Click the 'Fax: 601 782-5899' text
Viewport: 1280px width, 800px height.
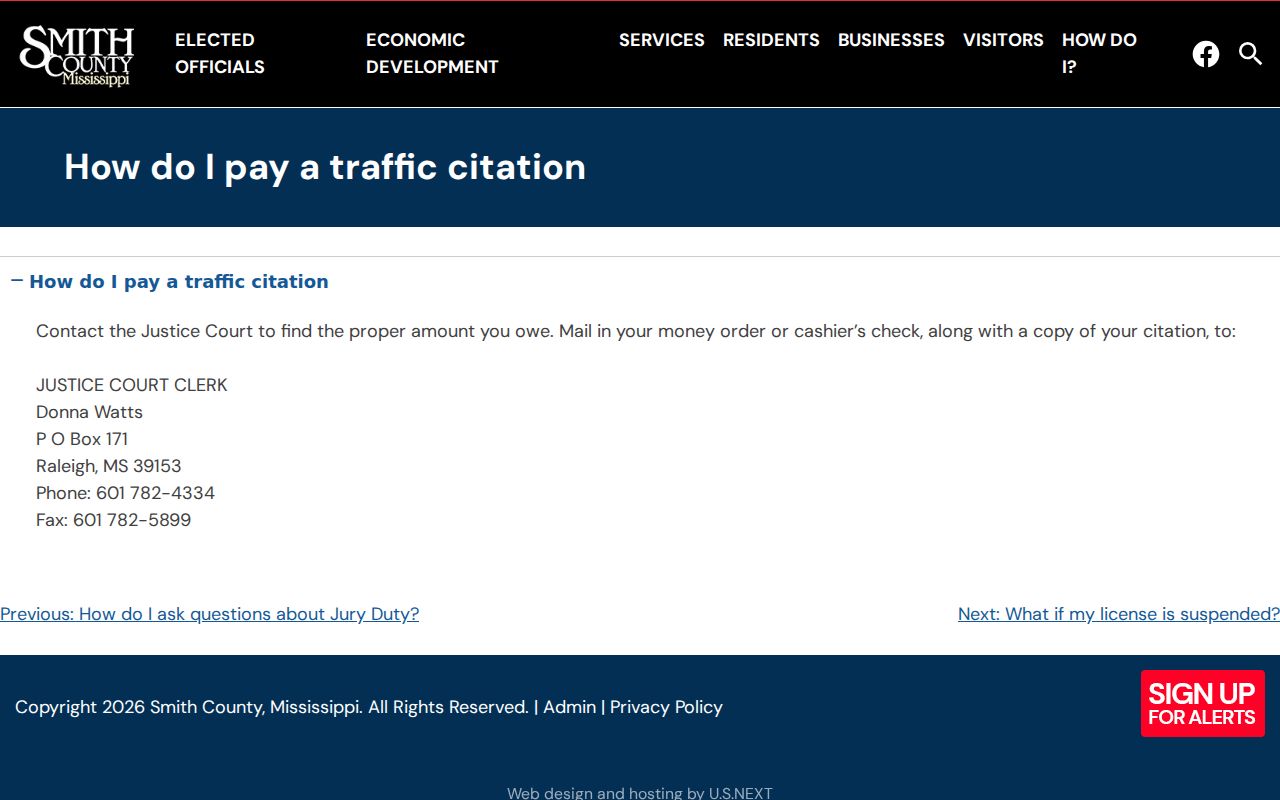(x=114, y=520)
